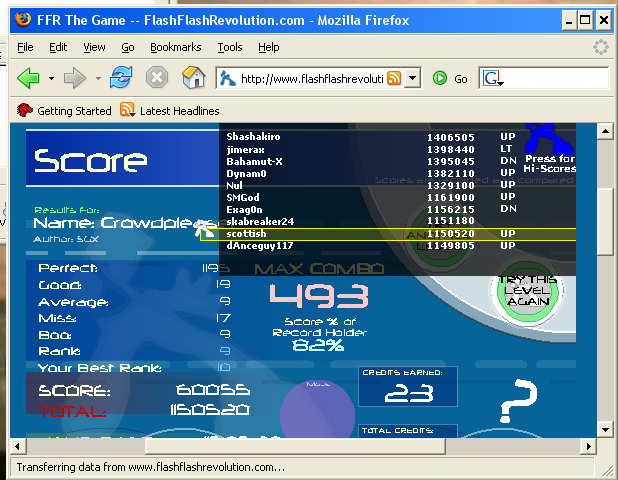This screenshot has width=618, height=480.
Task: Click the RSS feed icon in address bar
Action: pos(394,78)
